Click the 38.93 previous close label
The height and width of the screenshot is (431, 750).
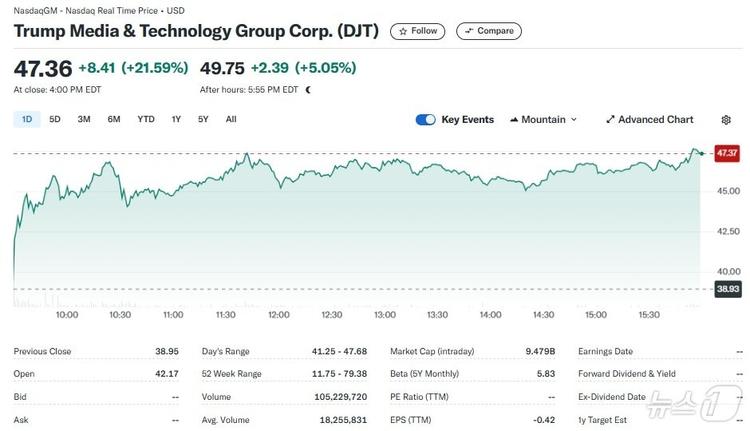(727, 289)
